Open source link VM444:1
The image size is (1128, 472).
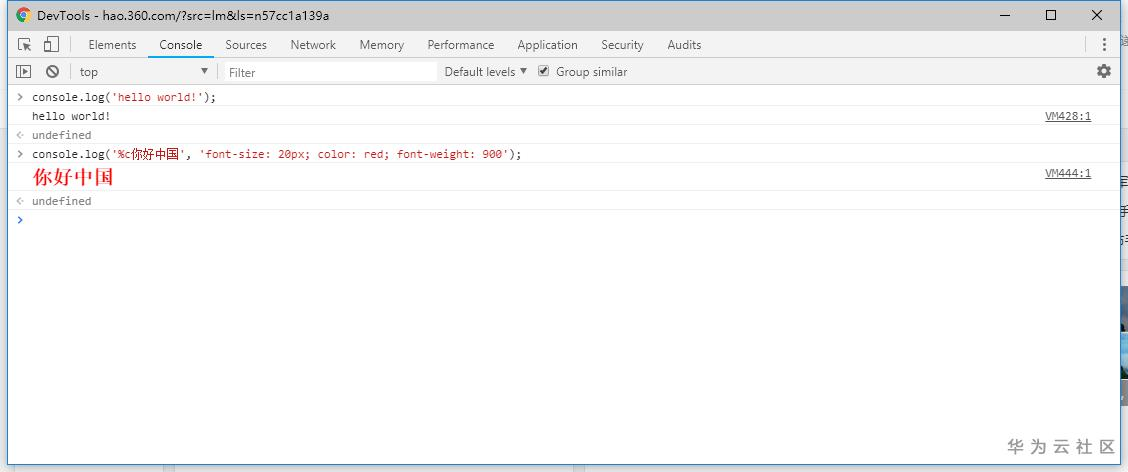(x=1068, y=174)
